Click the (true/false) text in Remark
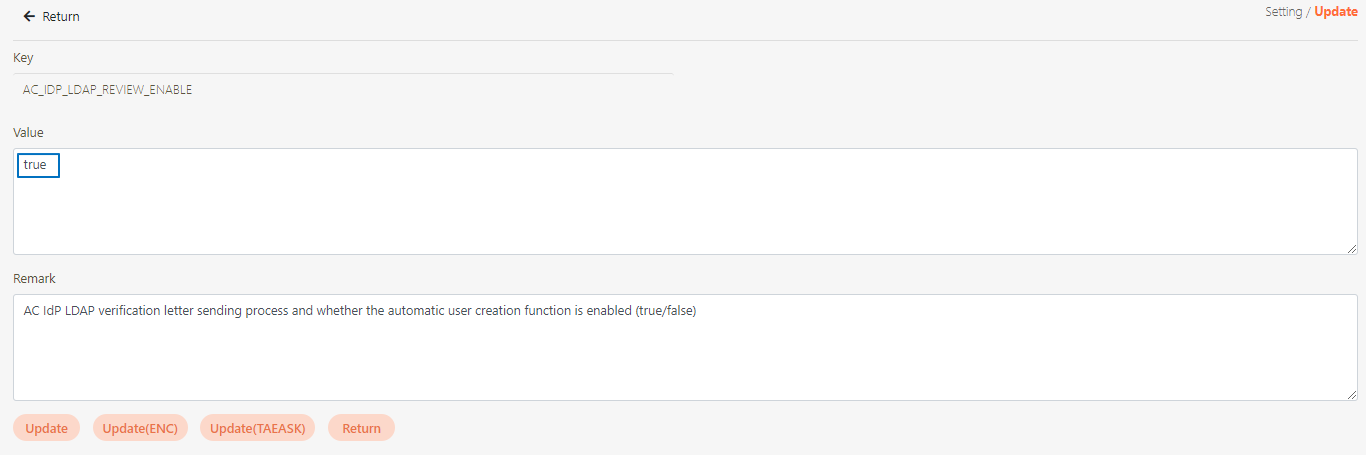The image size is (1366, 455). pos(665,311)
